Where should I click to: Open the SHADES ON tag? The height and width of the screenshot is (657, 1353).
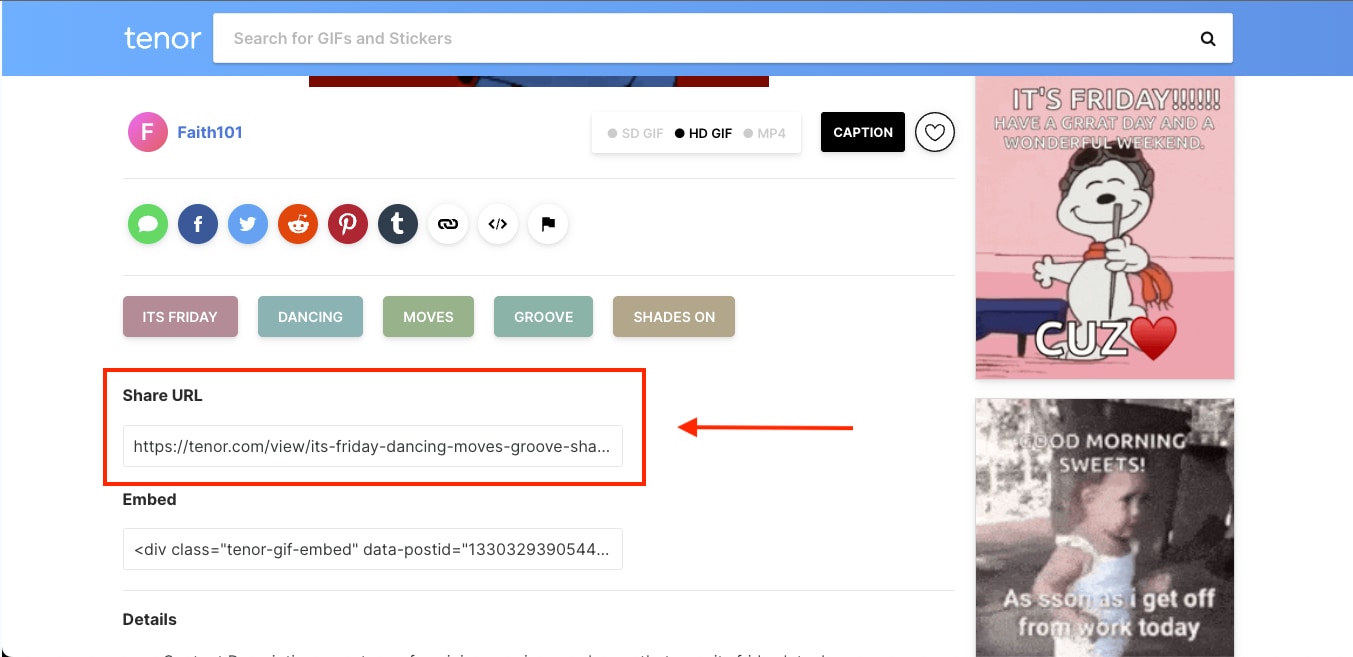point(674,316)
